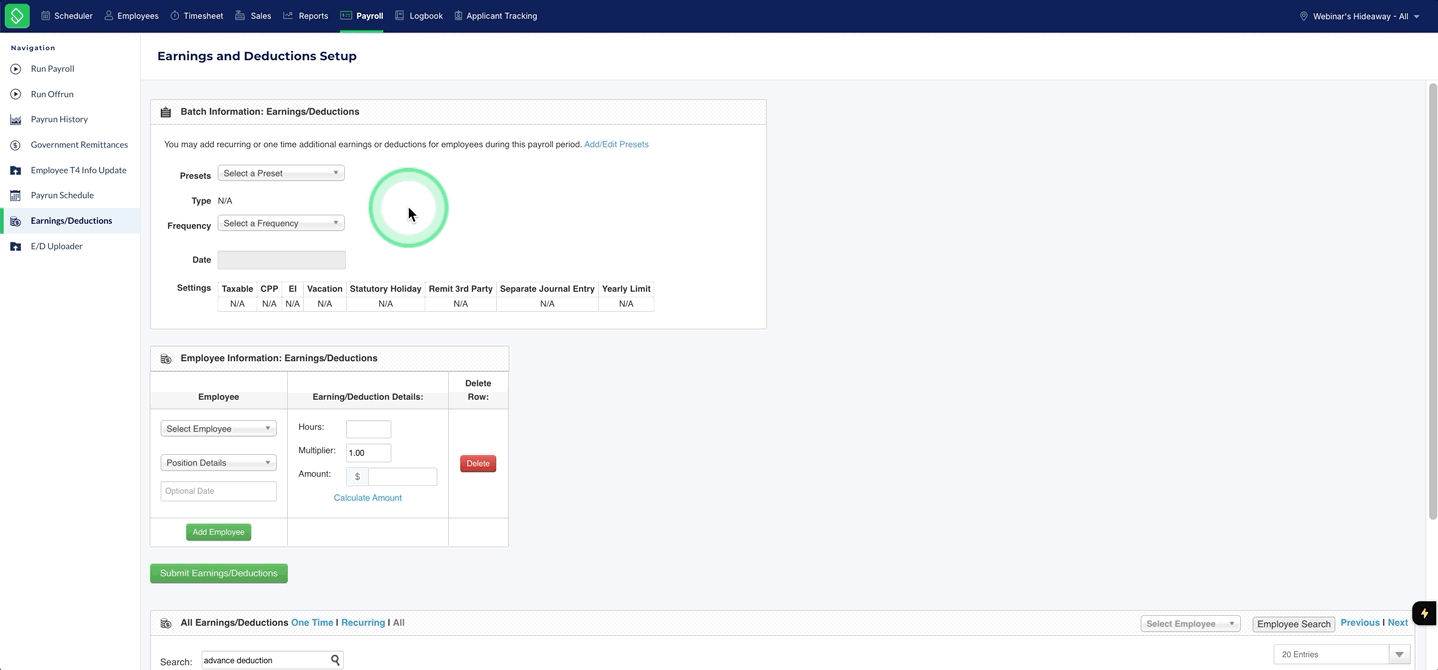This screenshot has height=670, width=1438.
Task: Click the Optional Date field
Action: pos(218,491)
